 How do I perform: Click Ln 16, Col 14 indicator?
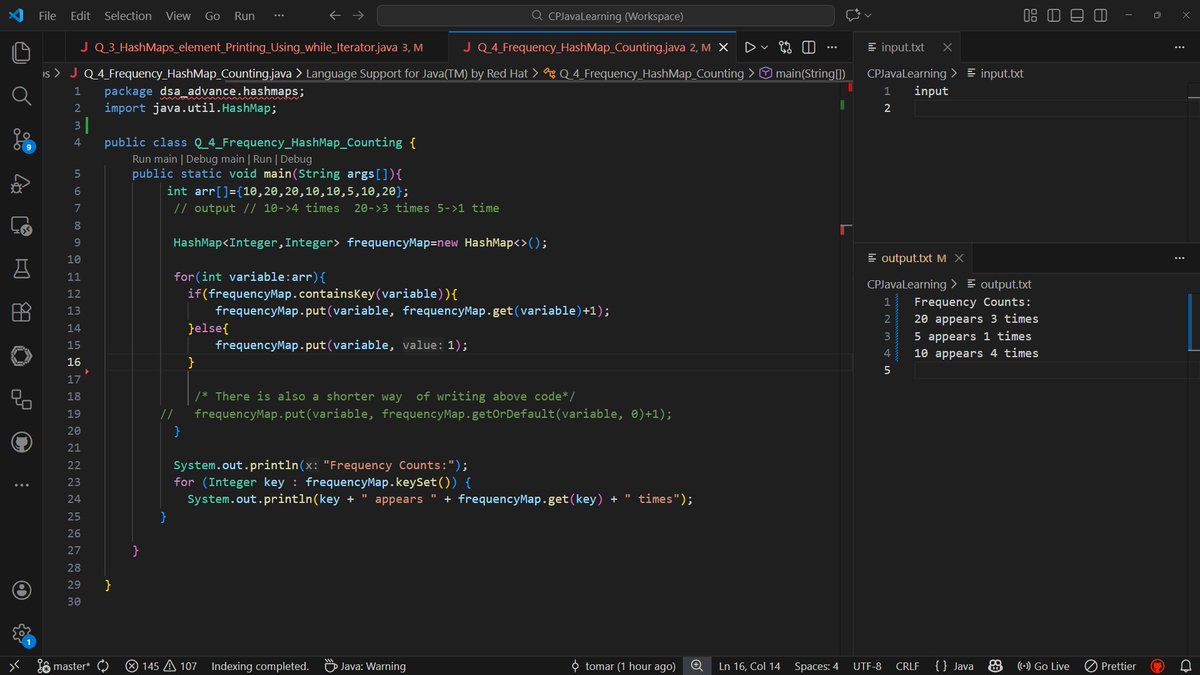coord(749,666)
